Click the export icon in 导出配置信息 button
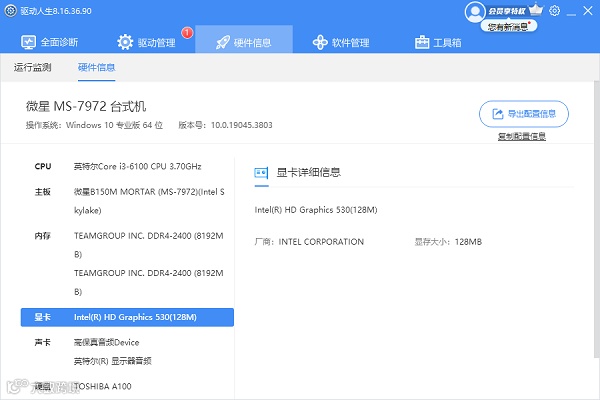 pos(497,114)
